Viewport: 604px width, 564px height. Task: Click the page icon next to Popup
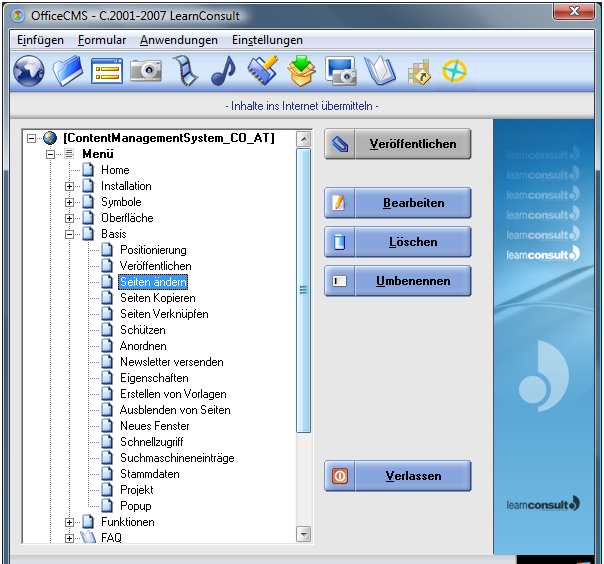tap(107, 505)
